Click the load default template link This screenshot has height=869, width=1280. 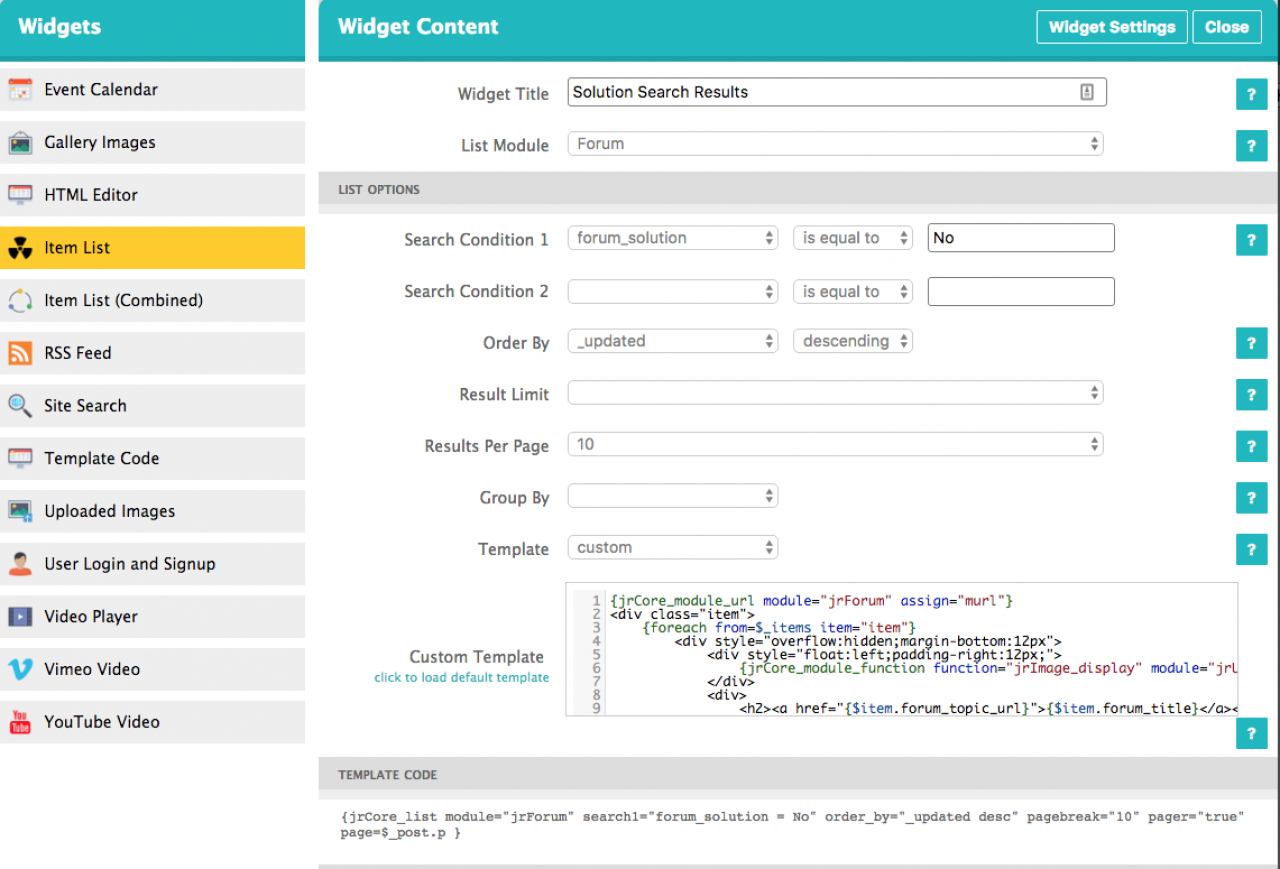[x=461, y=678]
